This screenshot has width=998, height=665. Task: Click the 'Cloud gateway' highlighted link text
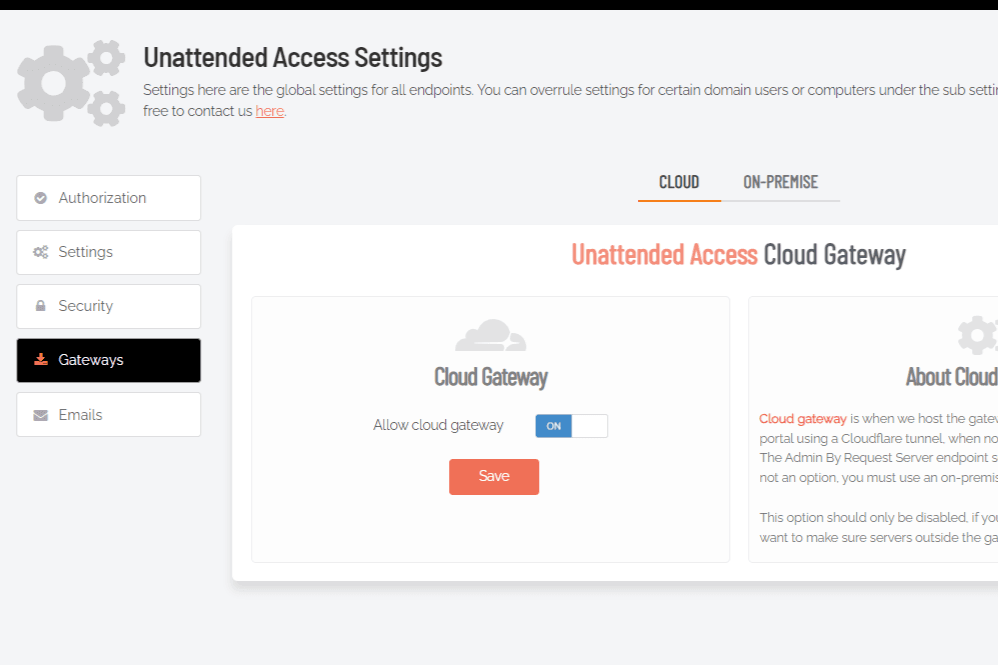[803, 419]
